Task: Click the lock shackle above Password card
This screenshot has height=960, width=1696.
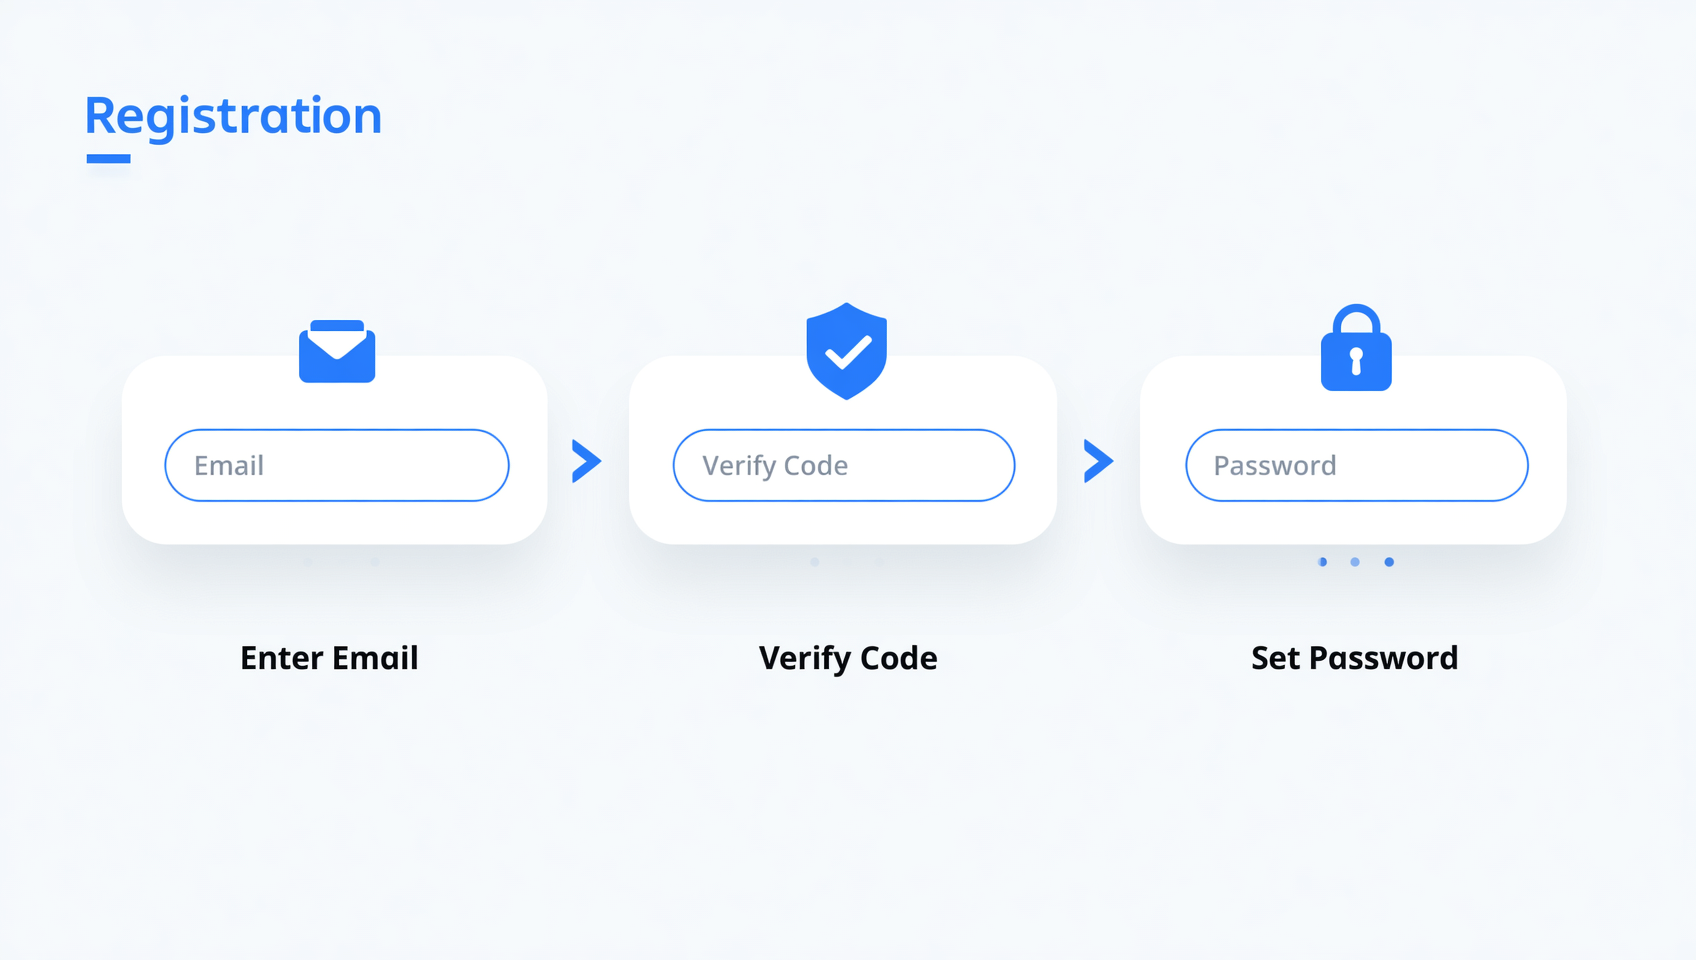Action: click(x=1356, y=320)
